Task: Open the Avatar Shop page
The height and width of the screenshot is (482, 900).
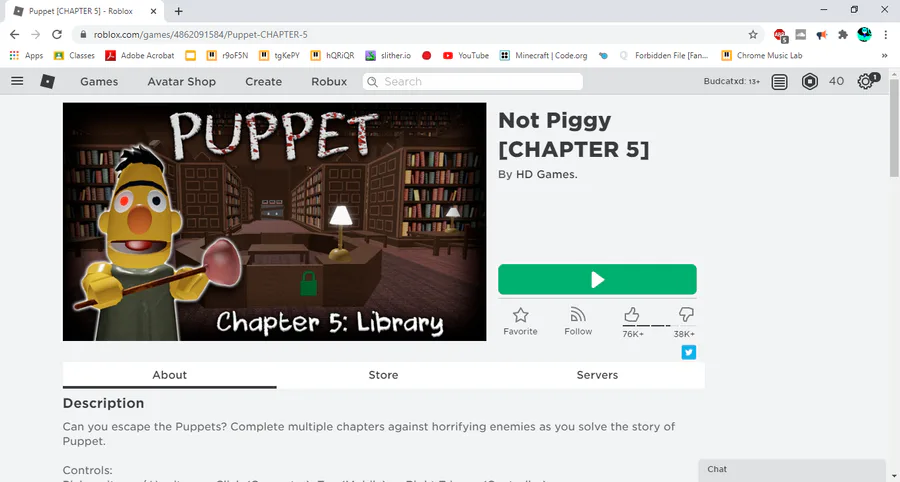Action: point(181,81)
